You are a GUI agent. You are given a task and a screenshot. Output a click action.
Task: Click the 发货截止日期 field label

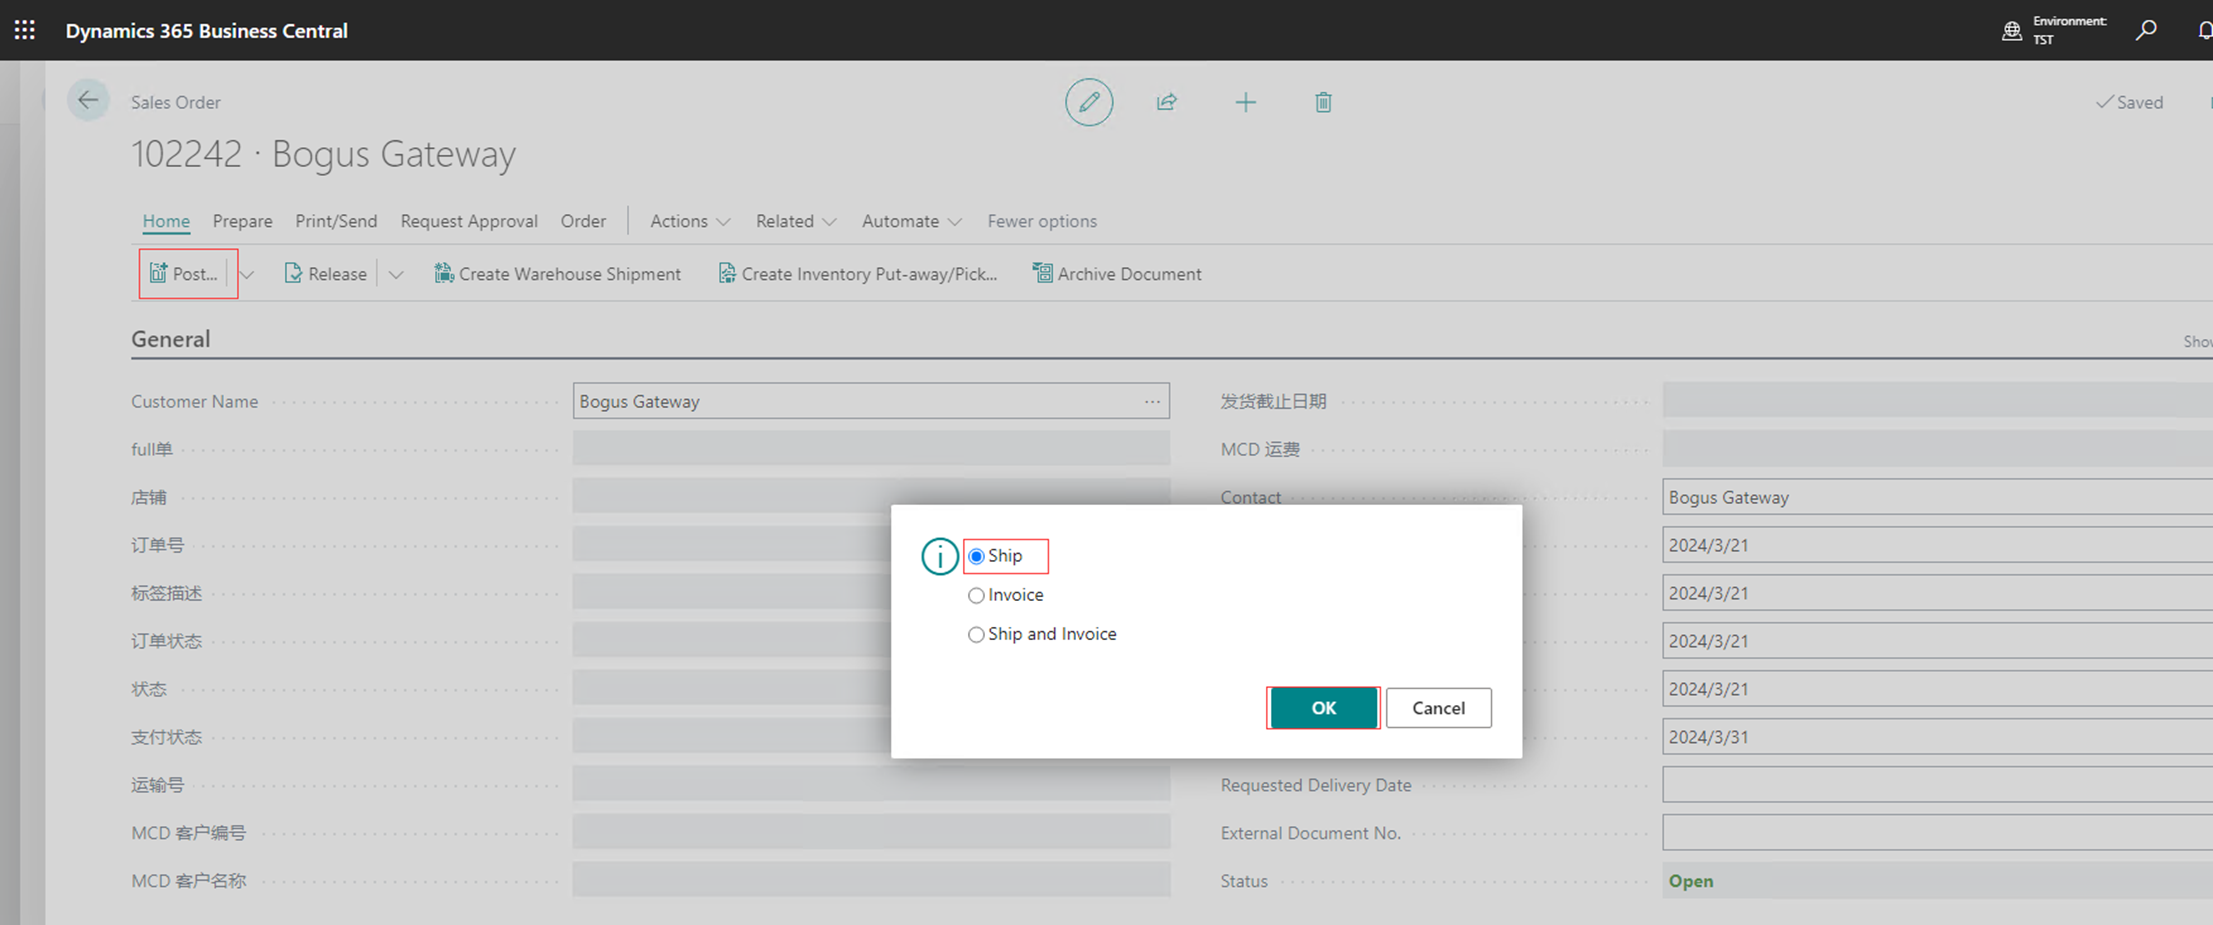[x=1273, y=401]
